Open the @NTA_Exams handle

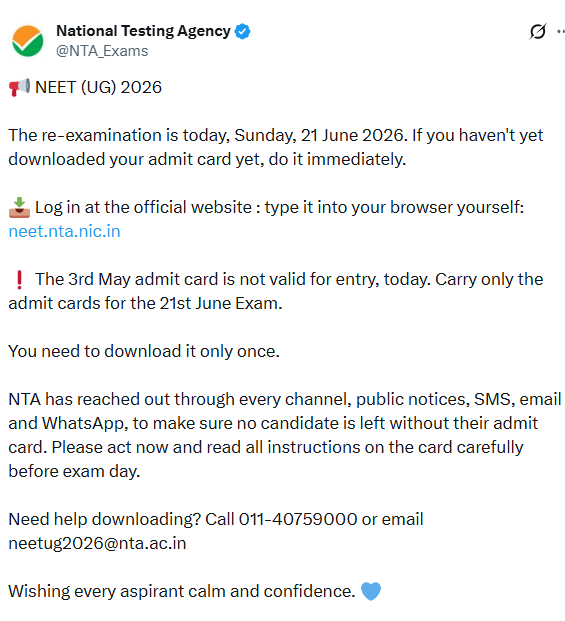pyautogui.click(x=102, y=51)
